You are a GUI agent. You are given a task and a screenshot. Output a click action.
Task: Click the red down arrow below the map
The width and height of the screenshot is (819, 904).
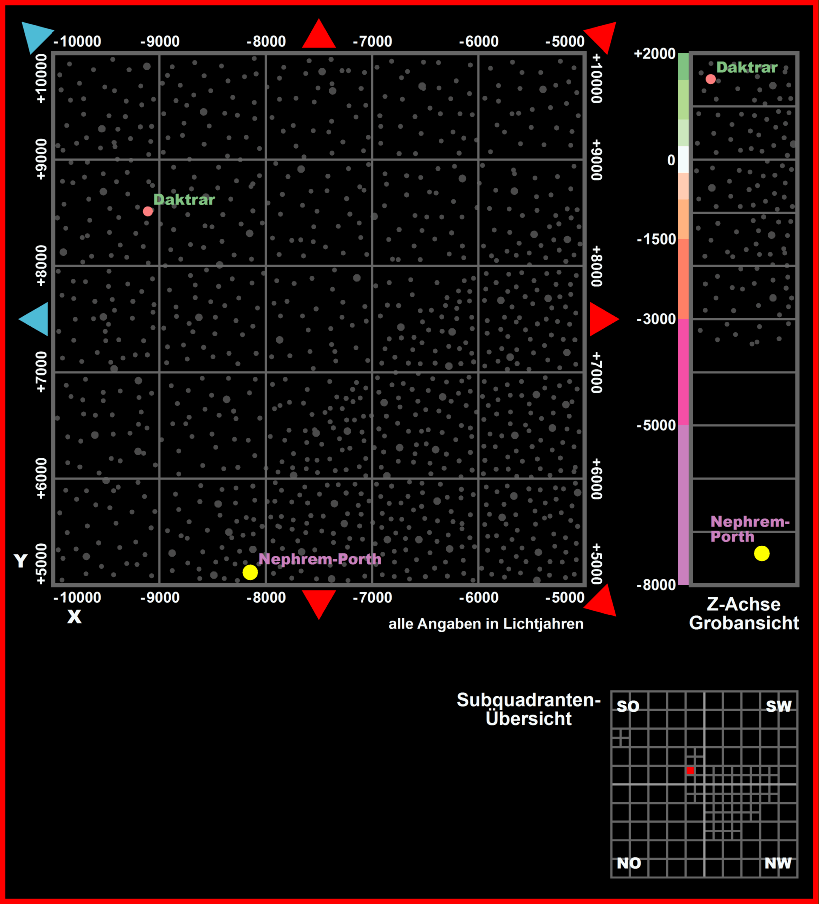[319, 603]
